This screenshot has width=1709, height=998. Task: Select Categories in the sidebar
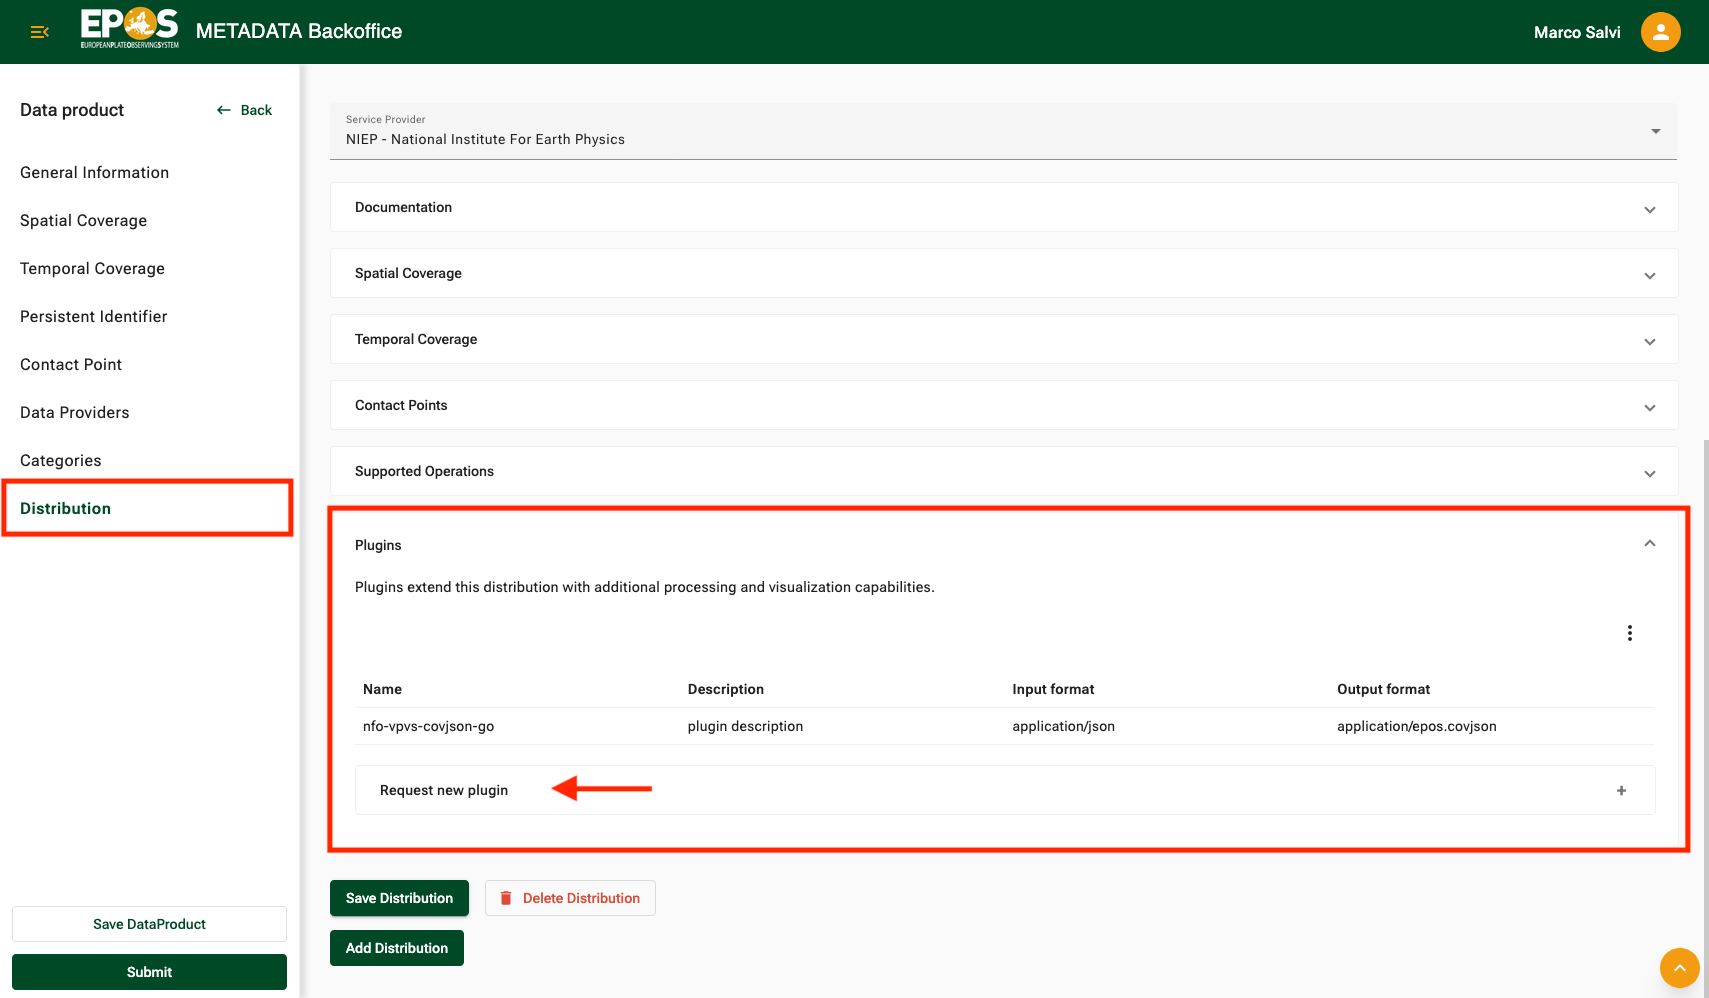(60, 460)
